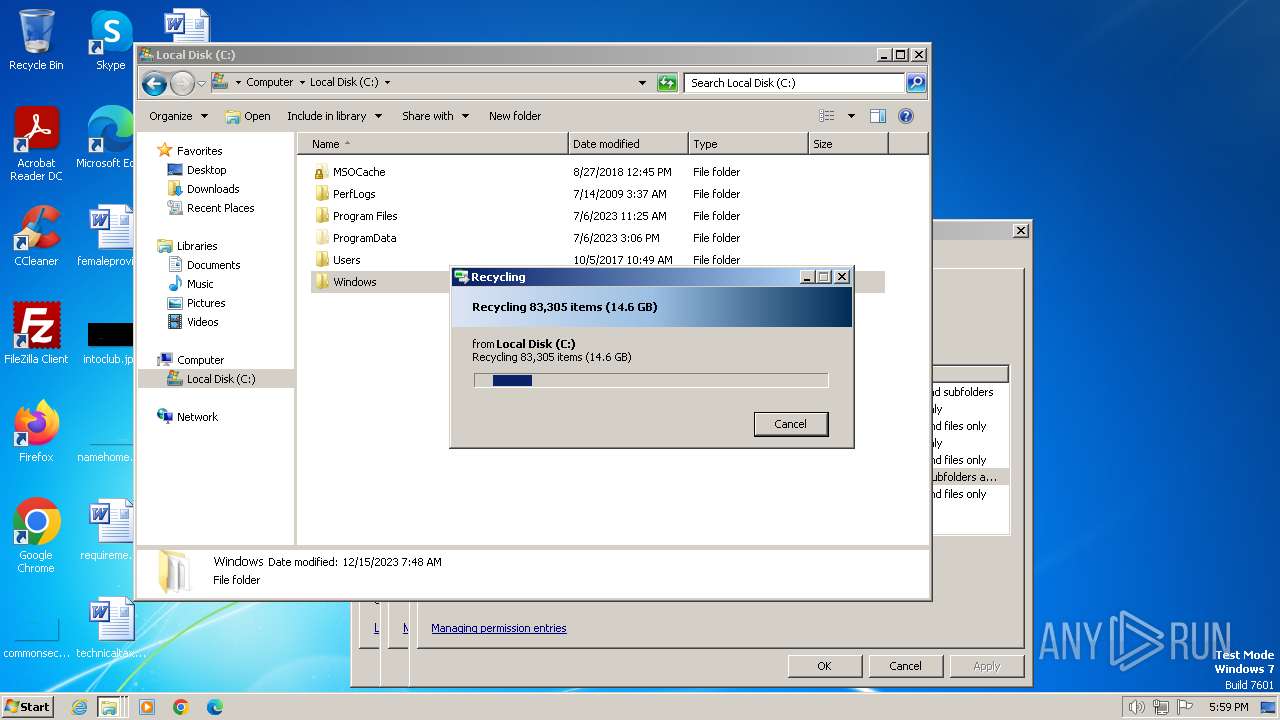
Task: Open the address bar history dropdown
Action: coord(642,83)
